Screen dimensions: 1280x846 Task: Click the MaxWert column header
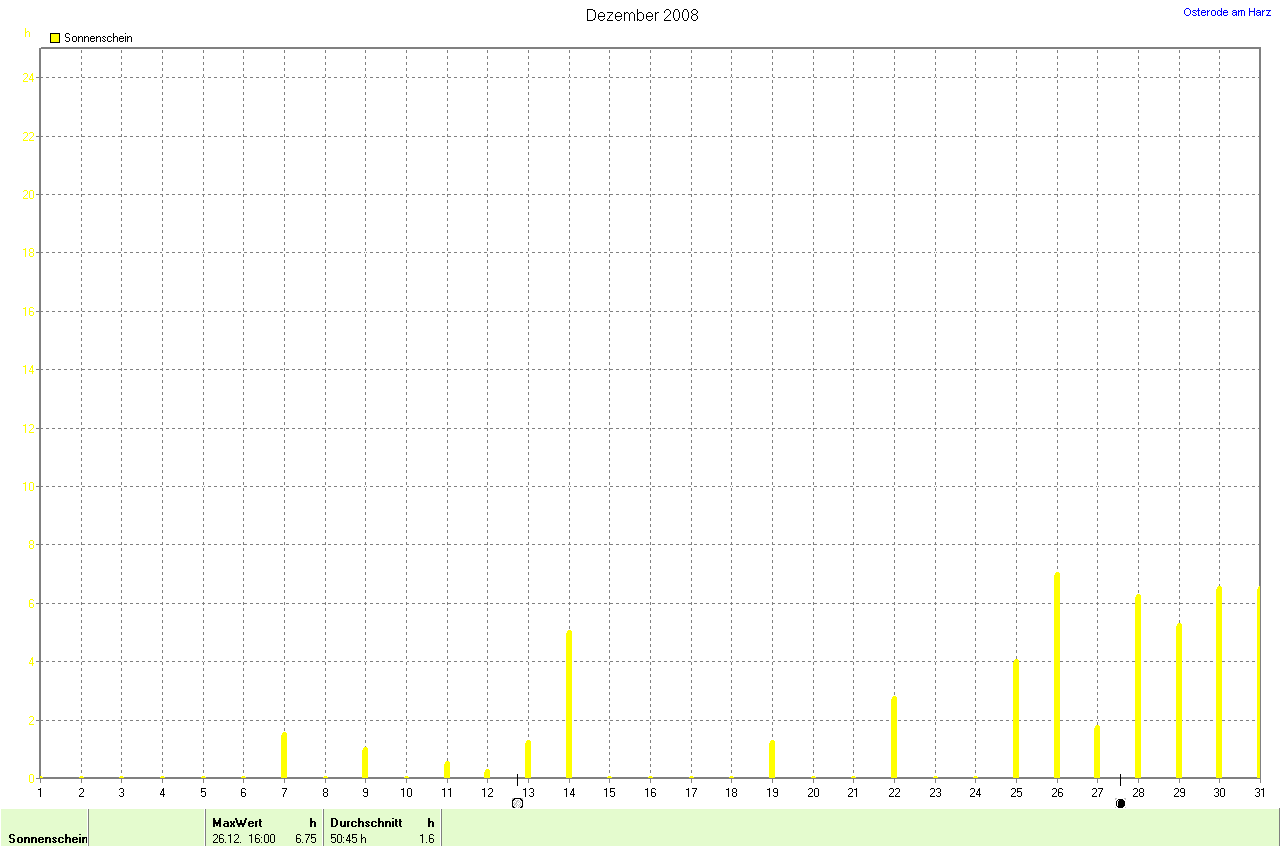(237, 823)
